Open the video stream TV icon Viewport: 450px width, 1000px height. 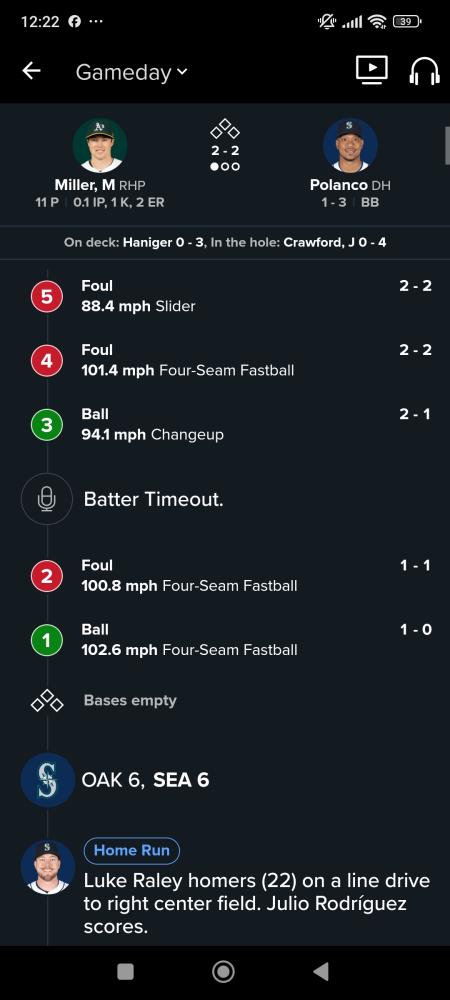[x=372, y=70]
